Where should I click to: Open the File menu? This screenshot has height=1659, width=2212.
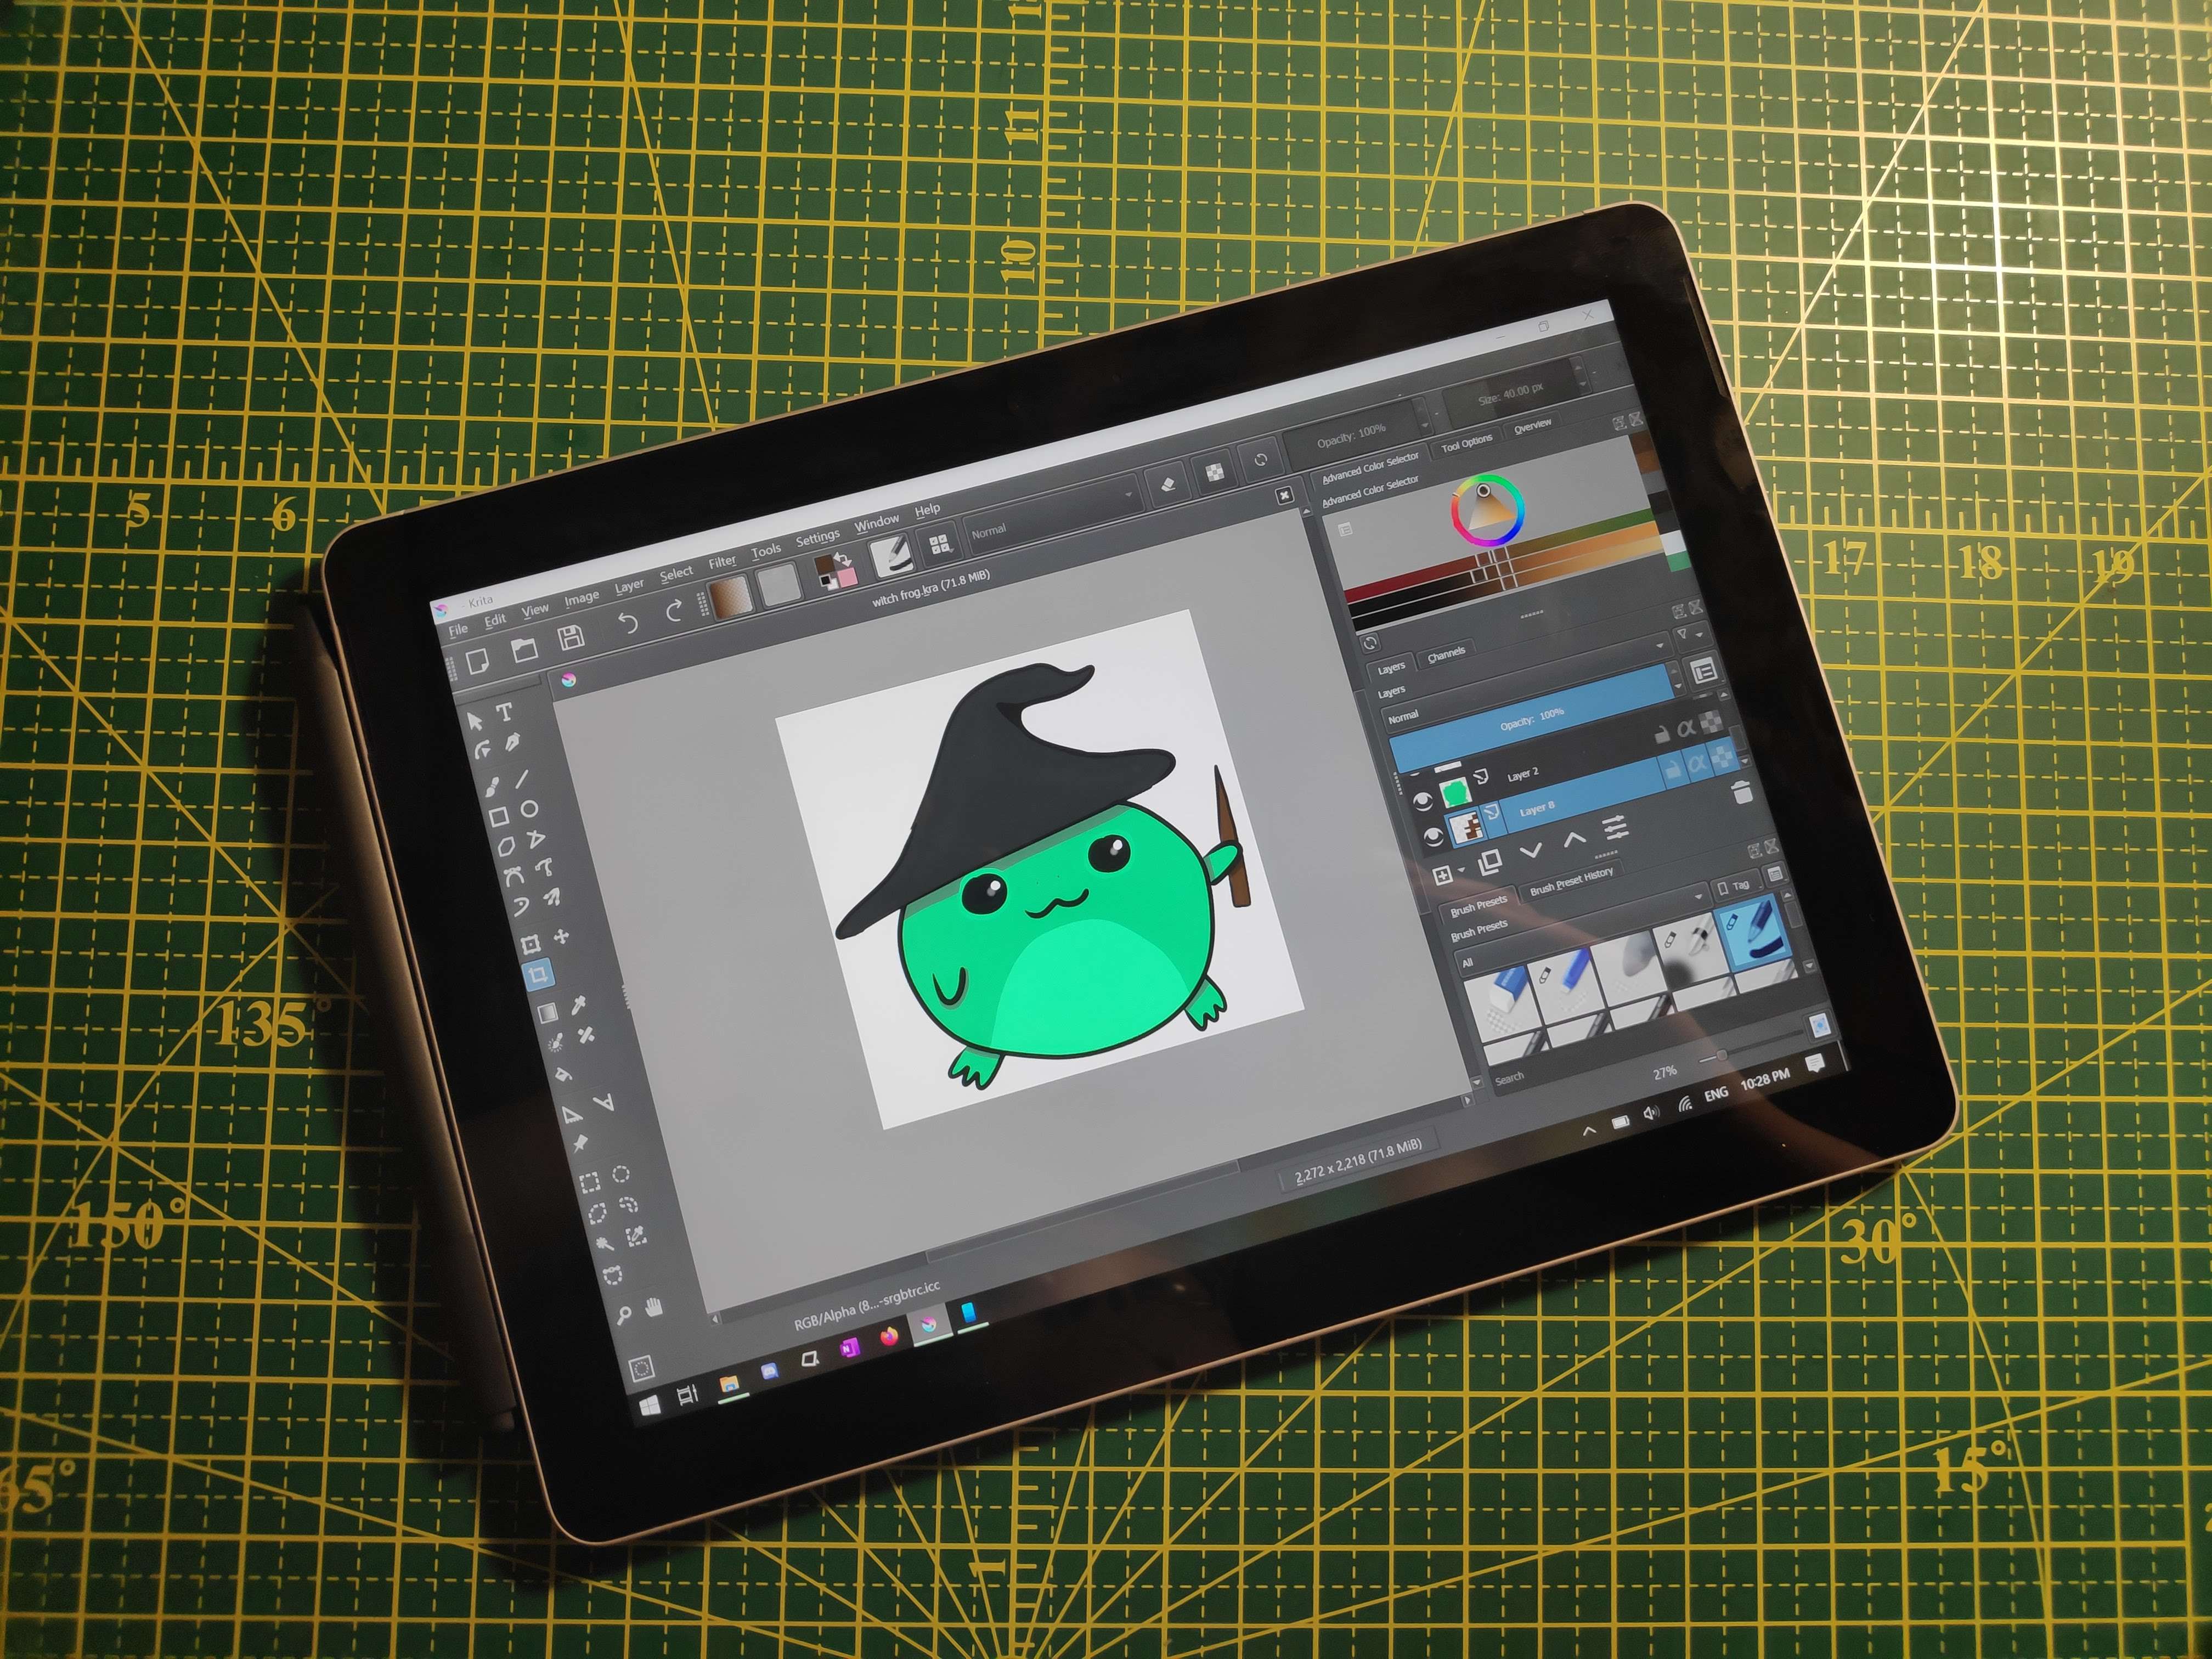pyautogui.click(x=458, y=629)
